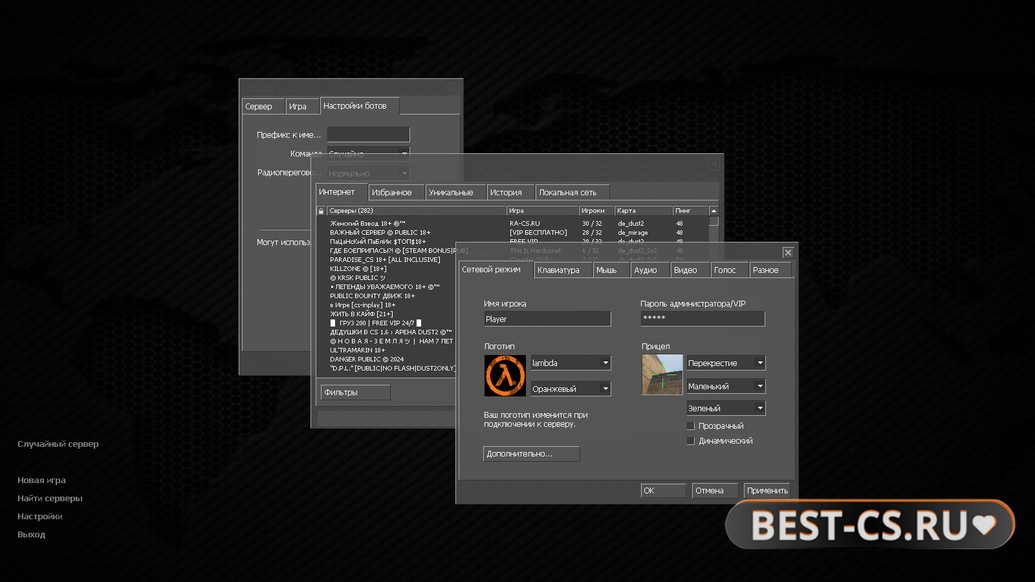The height and width of the screenshot is (582, 1035).
Task: Click the lock column header icon
Action: click(321, 211)
